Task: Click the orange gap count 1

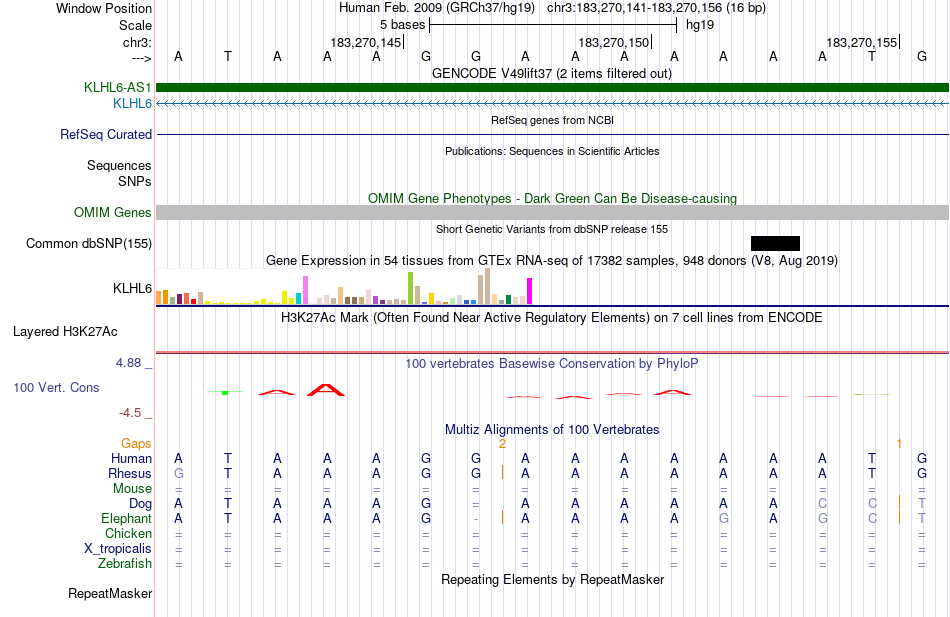Action: pos(899,444)
